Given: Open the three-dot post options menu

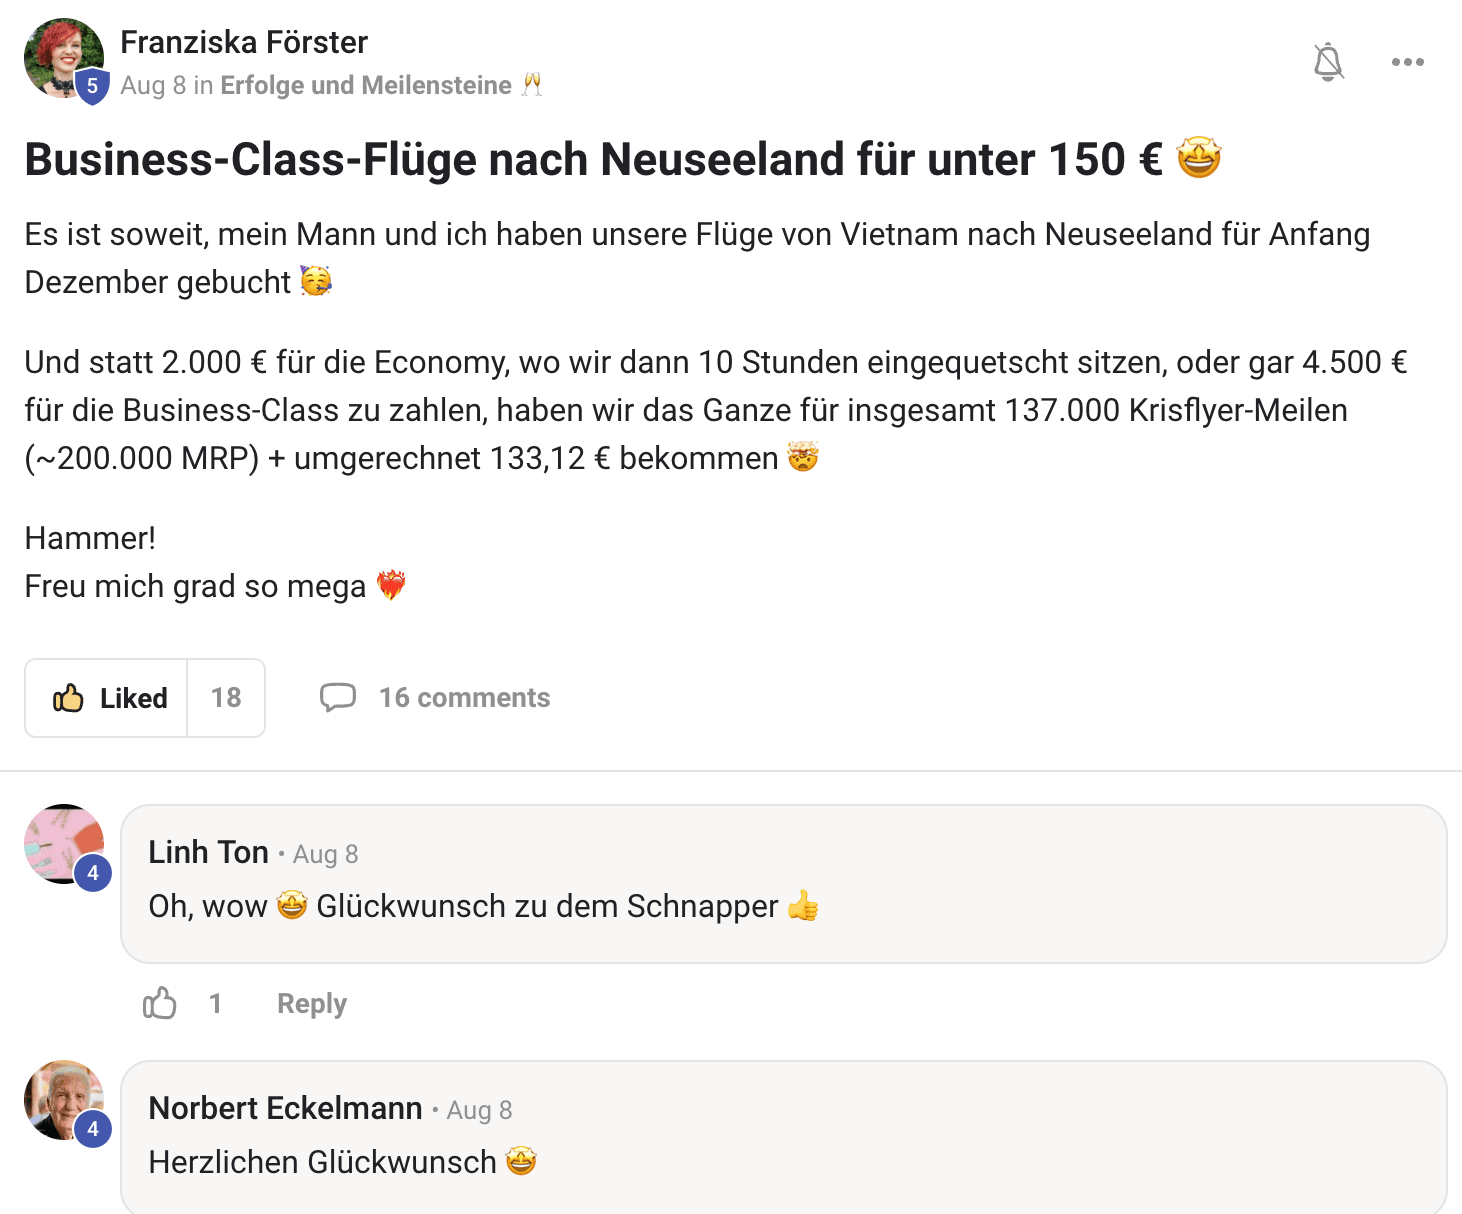Looking at the screenshot, I should (1407, 62).
